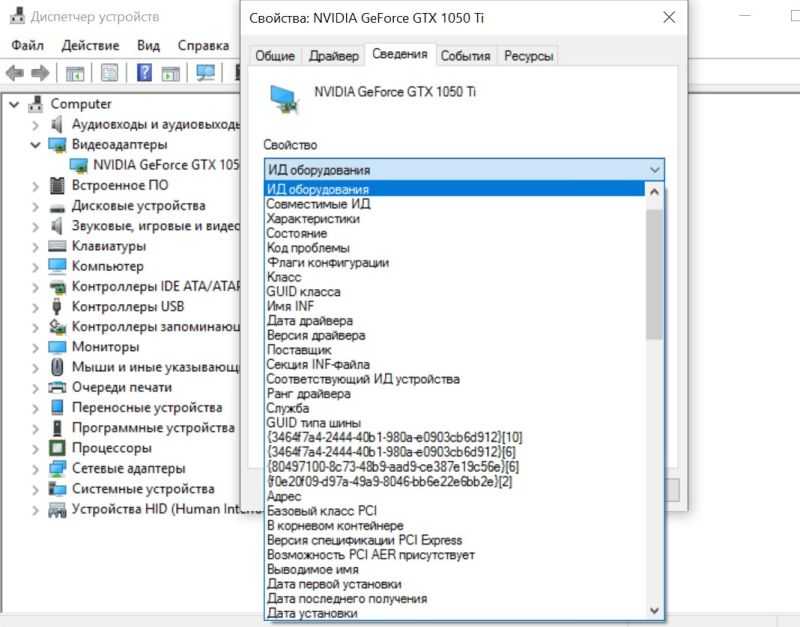Switch to the Драйвер tab
Viewport: 800px width, 627px height.
point(334,56)
